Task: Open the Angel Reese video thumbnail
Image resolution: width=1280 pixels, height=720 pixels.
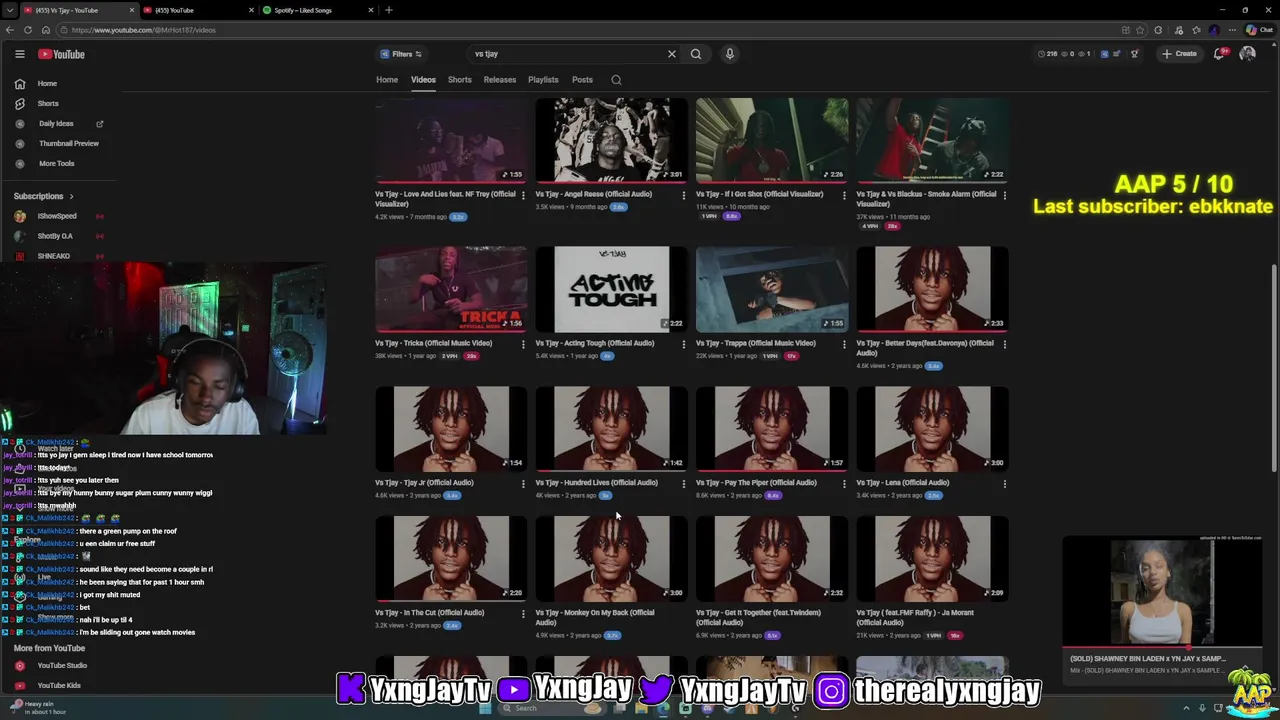Action: (612, 139)
